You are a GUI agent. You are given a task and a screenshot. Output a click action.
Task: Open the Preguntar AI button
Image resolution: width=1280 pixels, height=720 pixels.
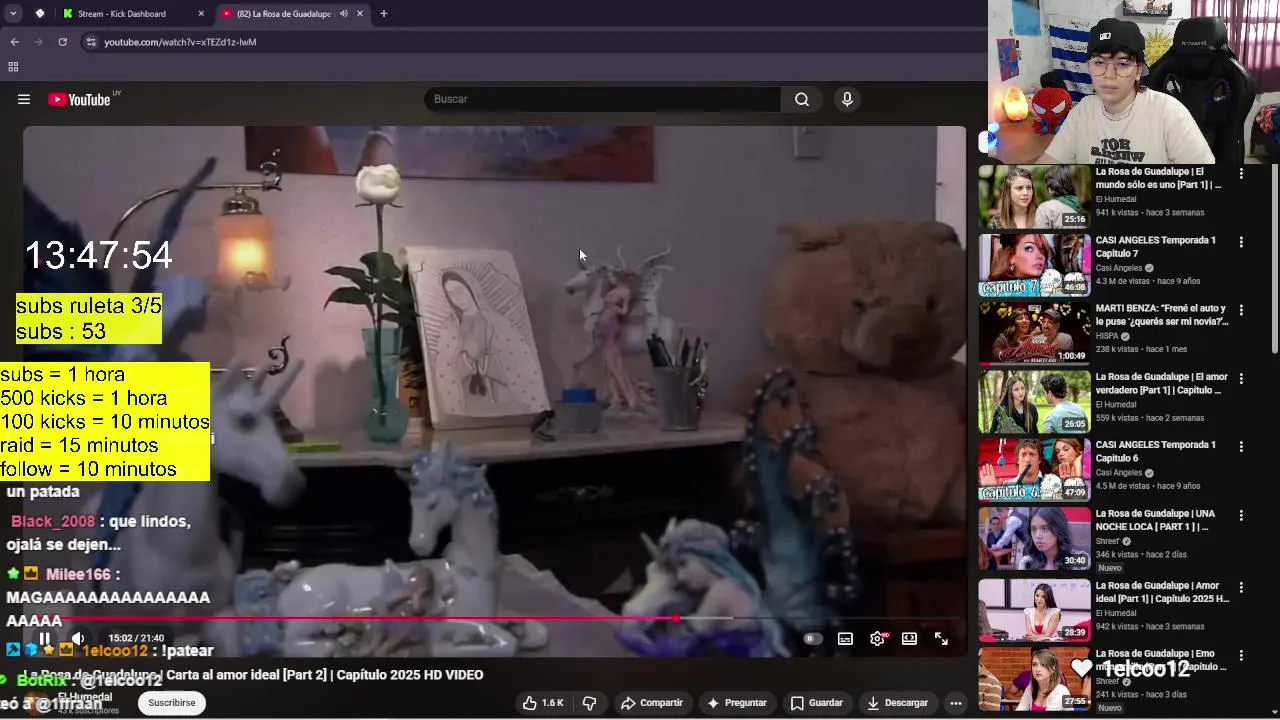pos(737,703)
